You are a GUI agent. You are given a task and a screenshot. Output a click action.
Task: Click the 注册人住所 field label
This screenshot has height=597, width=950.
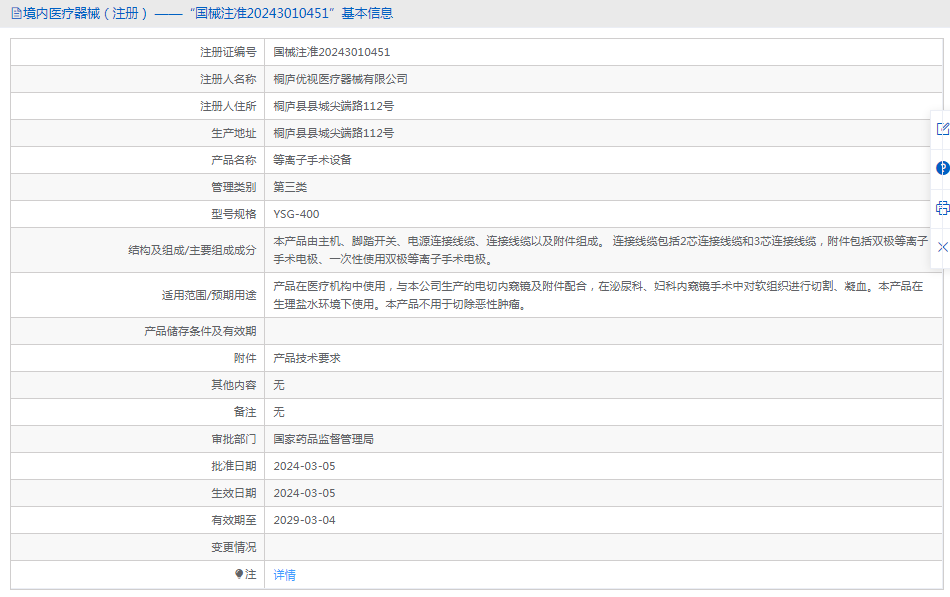point(228,106)
